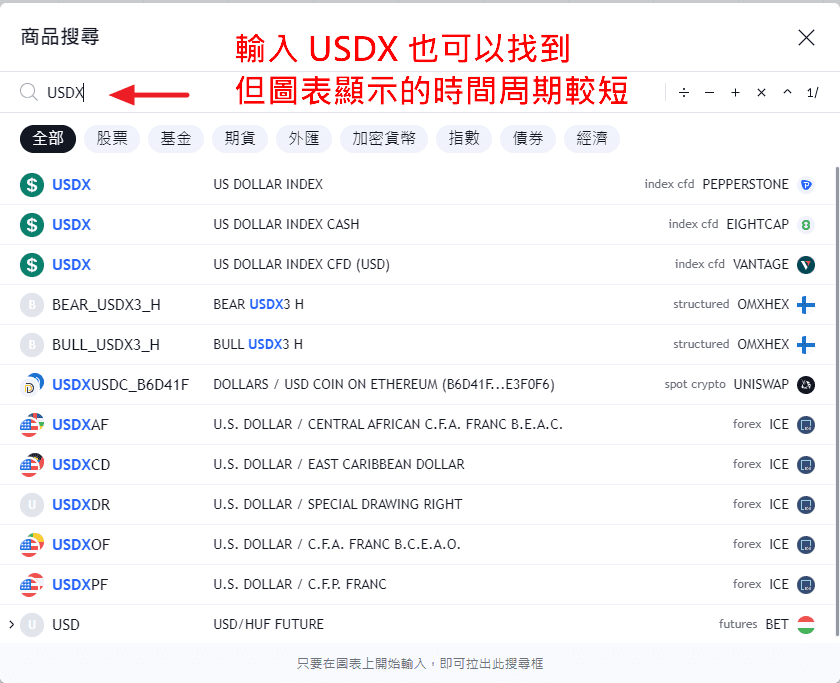Screen dimensions: 840x683
Task: Click the USDXOF currency pair flag icon
Action: (32, 545)
